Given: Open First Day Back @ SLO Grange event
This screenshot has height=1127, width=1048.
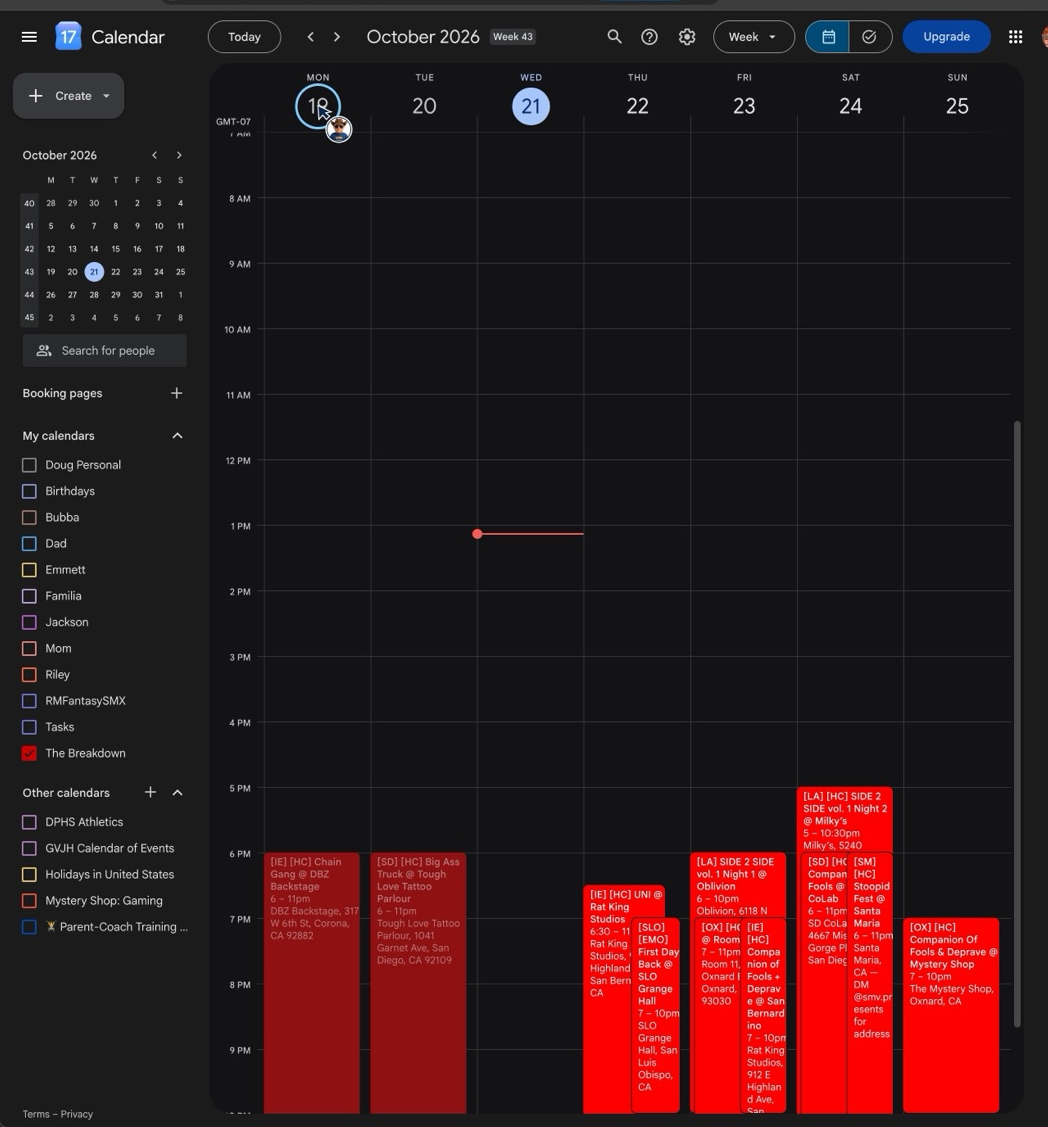Looking at the screenshot, I should point(655,1015).
